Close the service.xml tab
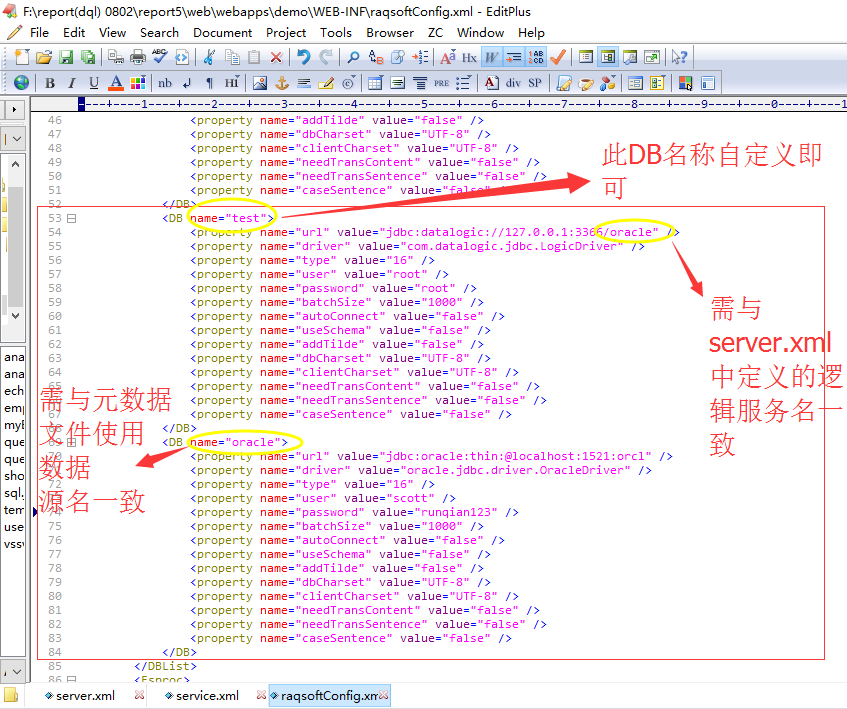 coord(261,695)
